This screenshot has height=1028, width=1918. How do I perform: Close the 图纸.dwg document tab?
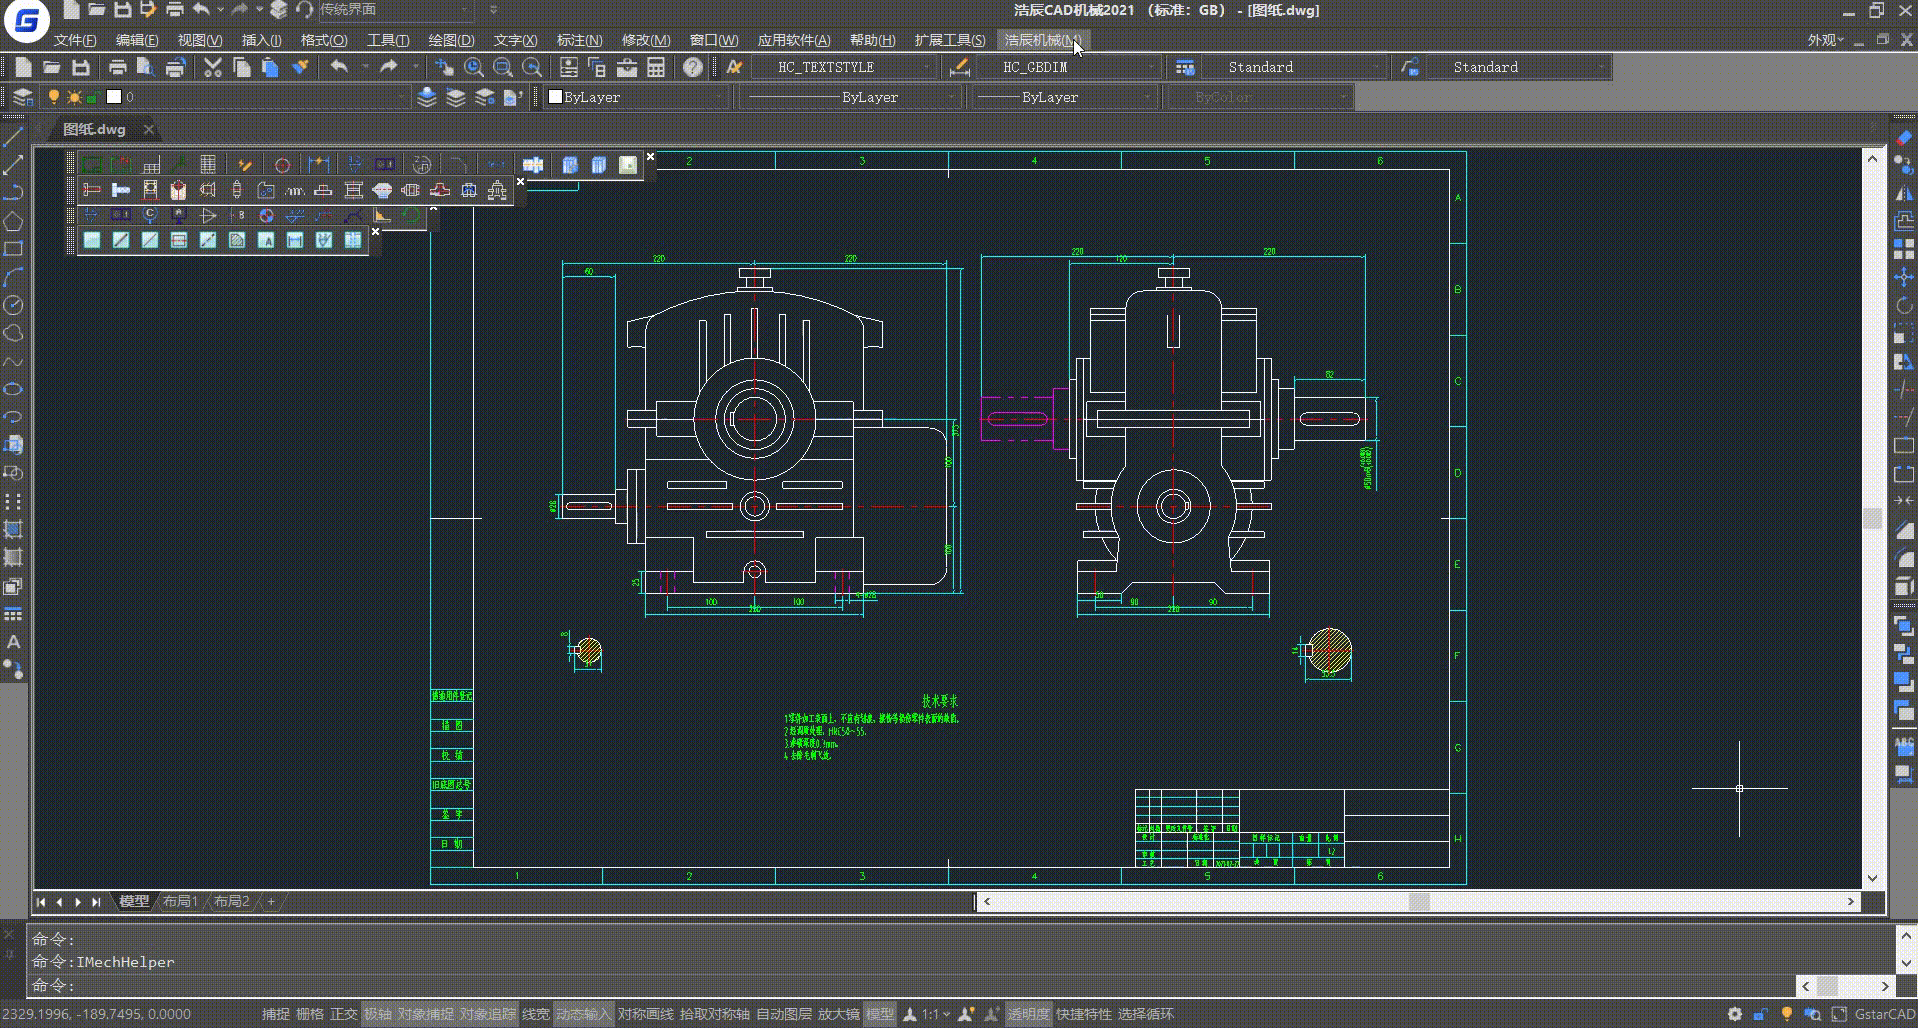(148, 129)
